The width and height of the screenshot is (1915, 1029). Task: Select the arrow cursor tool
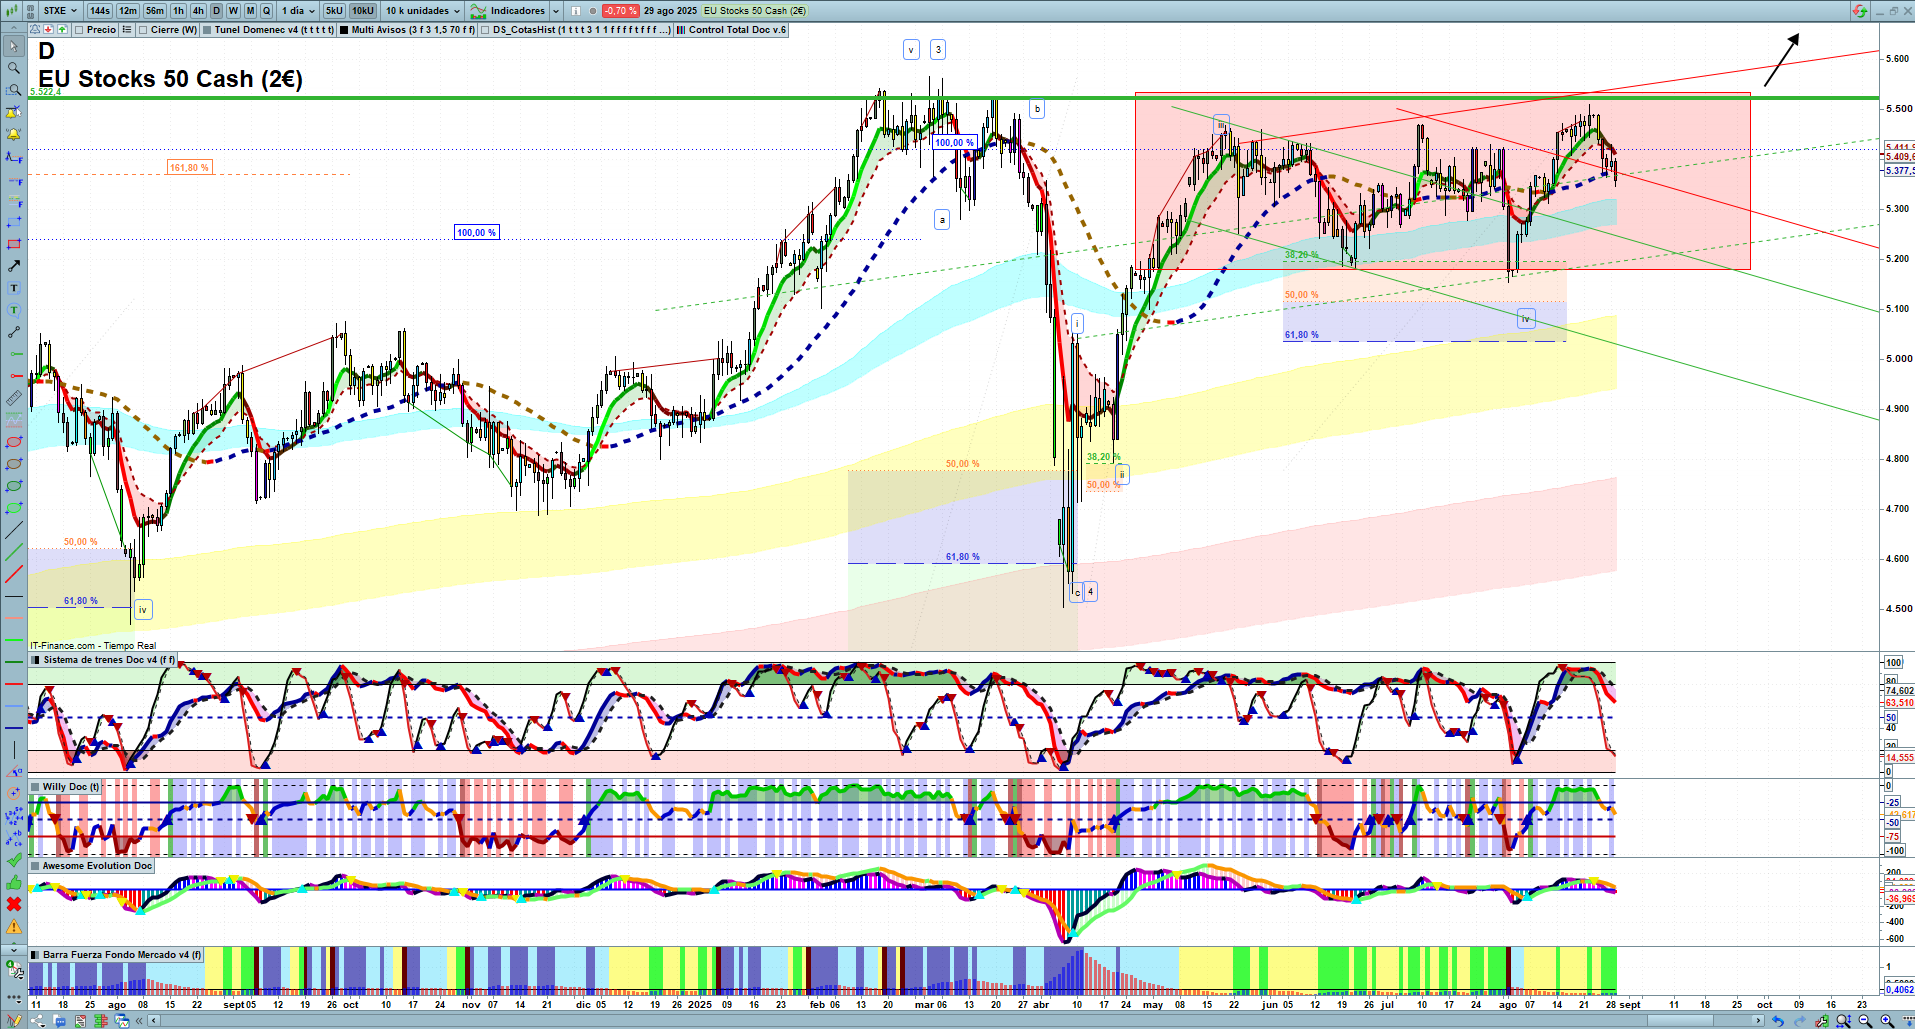point(14,46)
